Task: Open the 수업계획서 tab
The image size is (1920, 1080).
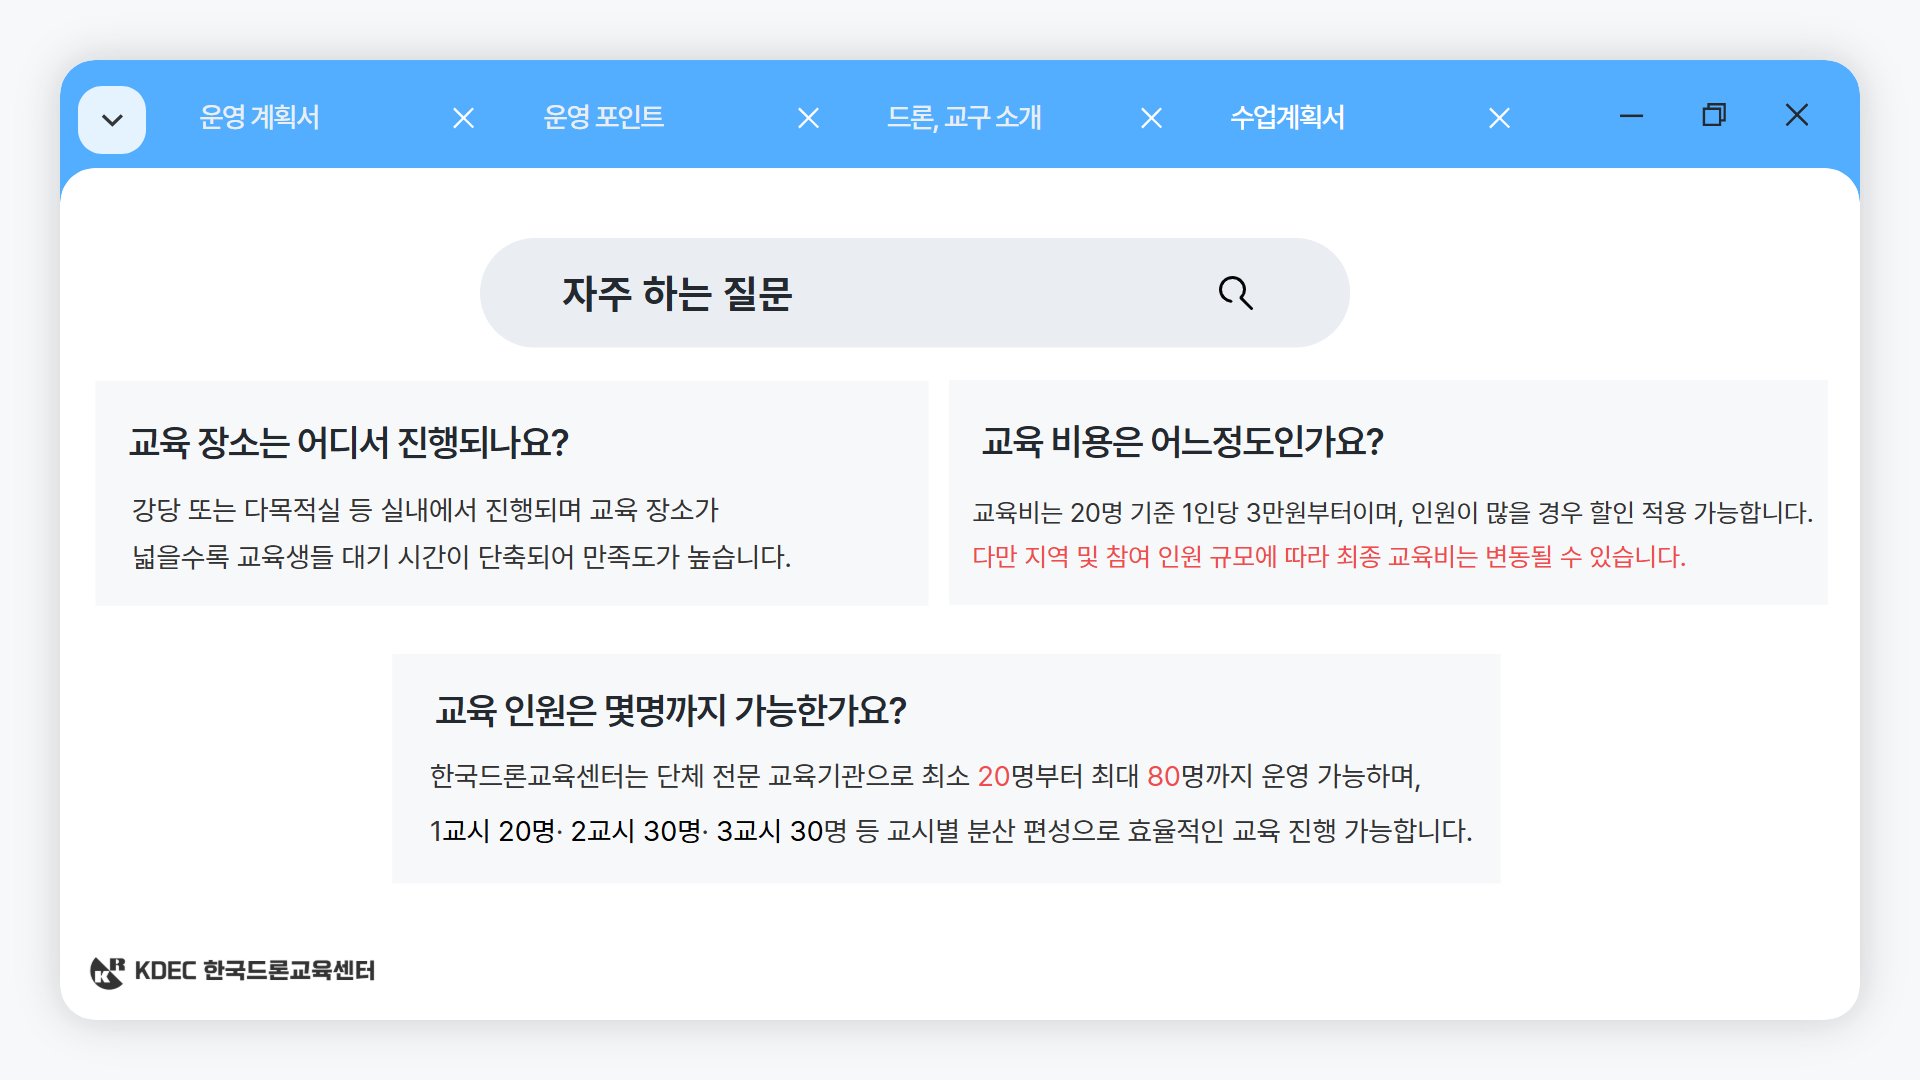Action: click(1286, 117)
